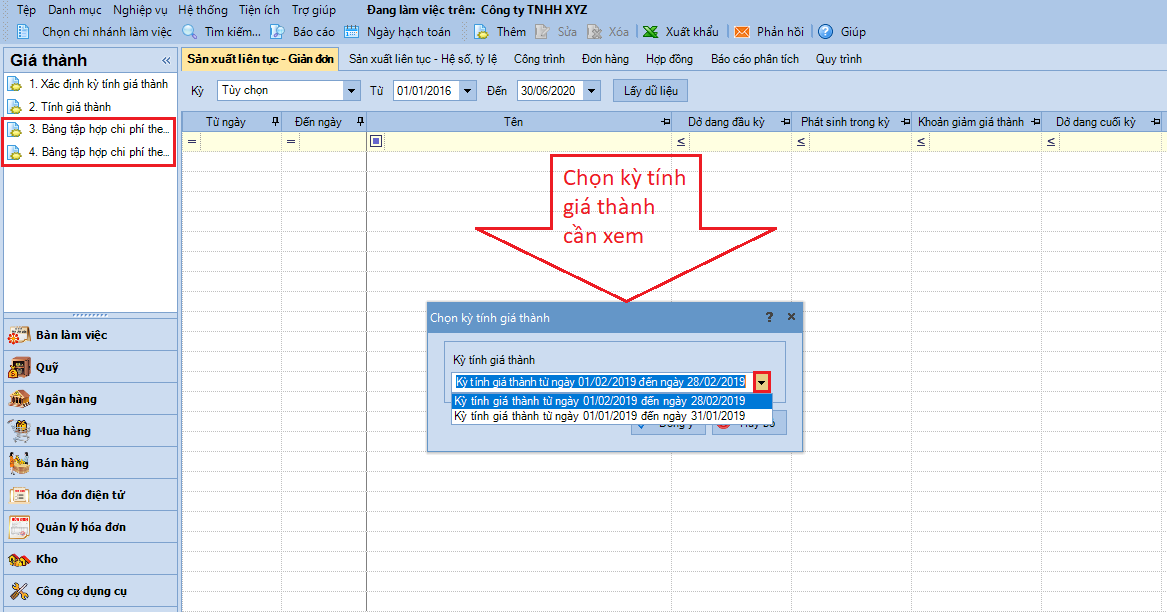The image size is (1167, 612).
Task: Open Phản hồi feedback envelope icon
Action: pos(742,32)
